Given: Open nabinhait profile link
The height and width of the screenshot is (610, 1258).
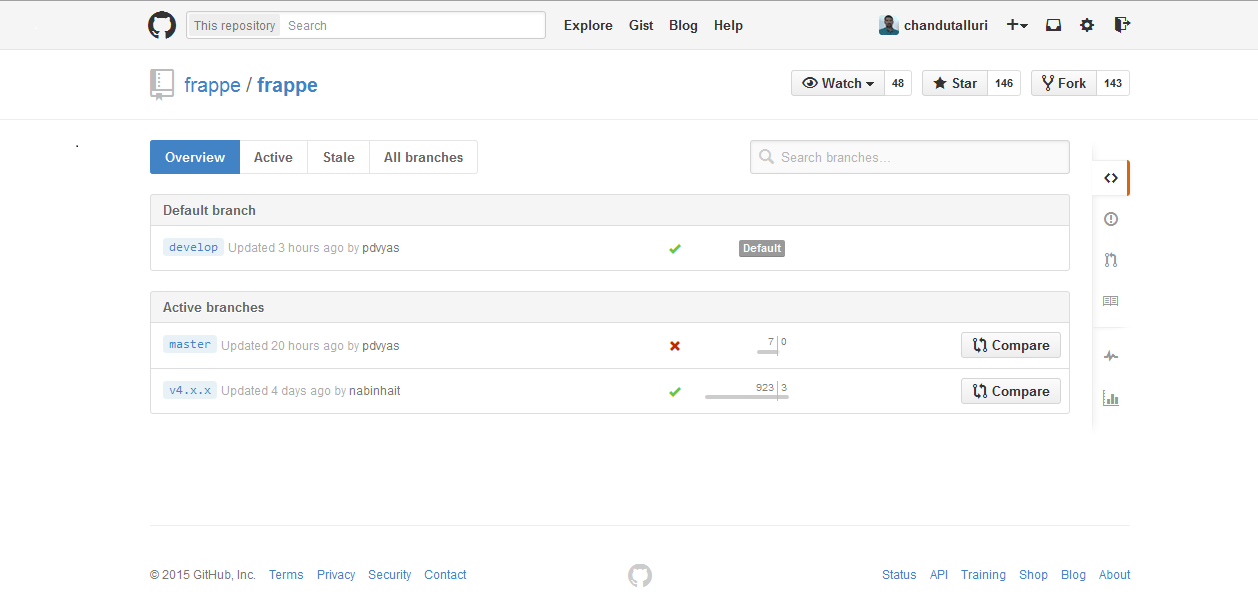Looking at the screenshot, I should 375,391.
